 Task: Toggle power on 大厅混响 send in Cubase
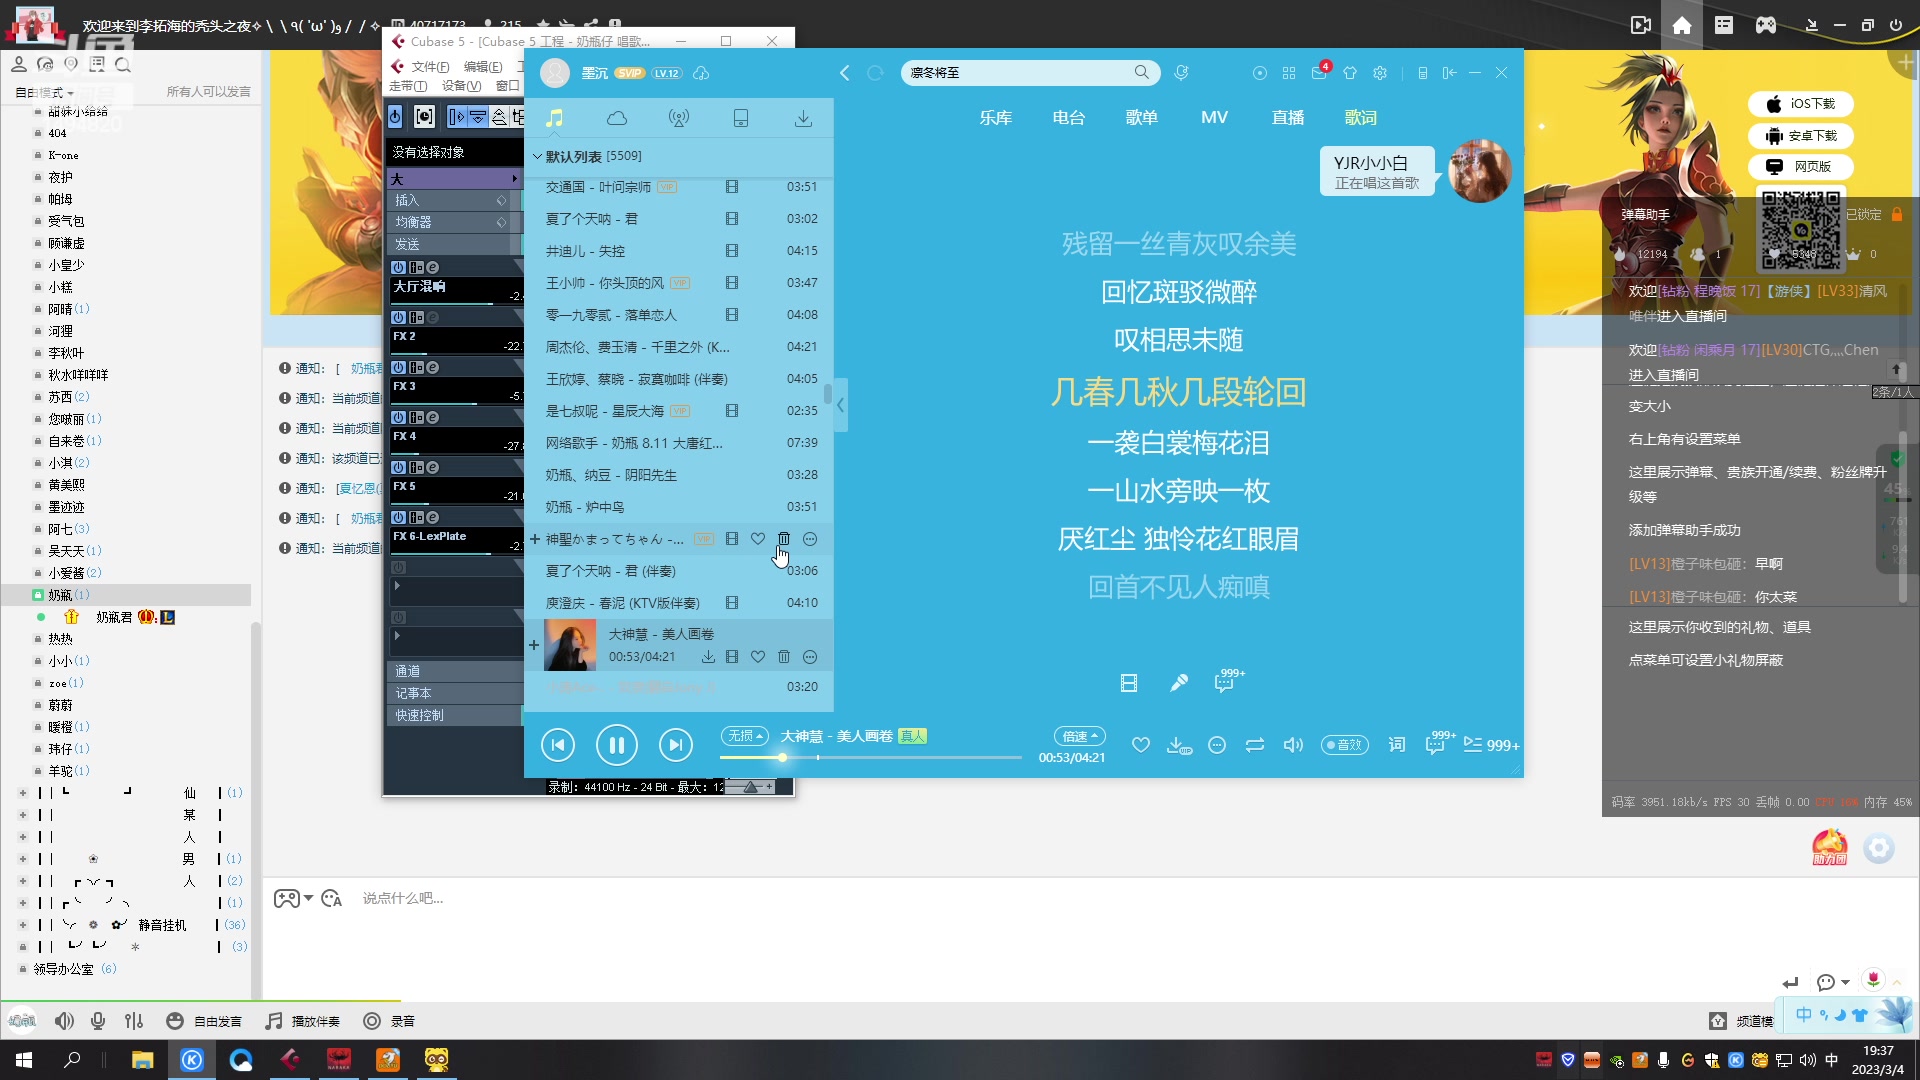(x=398, y=268)
